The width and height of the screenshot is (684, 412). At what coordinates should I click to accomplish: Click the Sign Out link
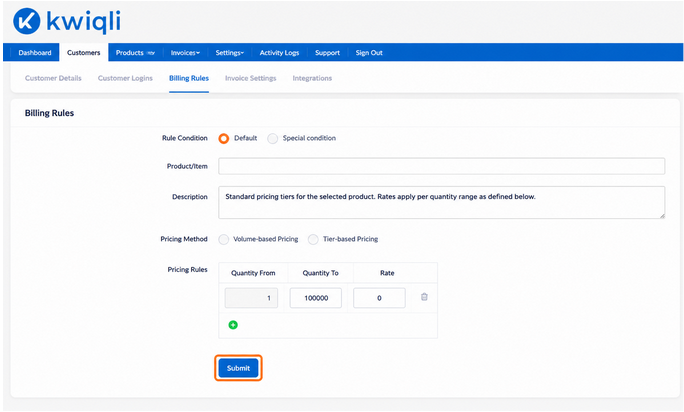(369, 52)
